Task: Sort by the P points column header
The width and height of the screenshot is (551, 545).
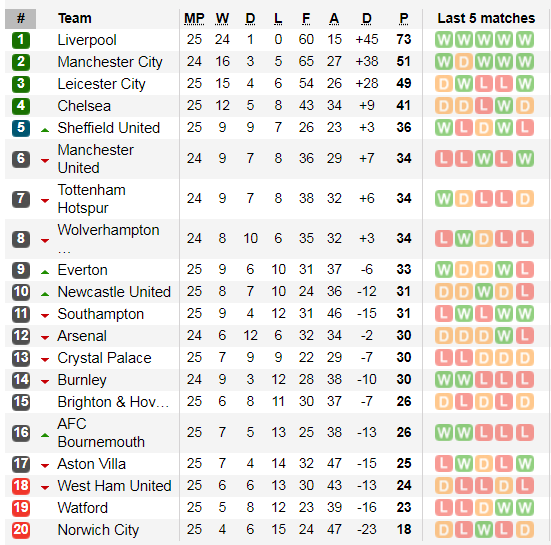Action: [x=404, y=18]
